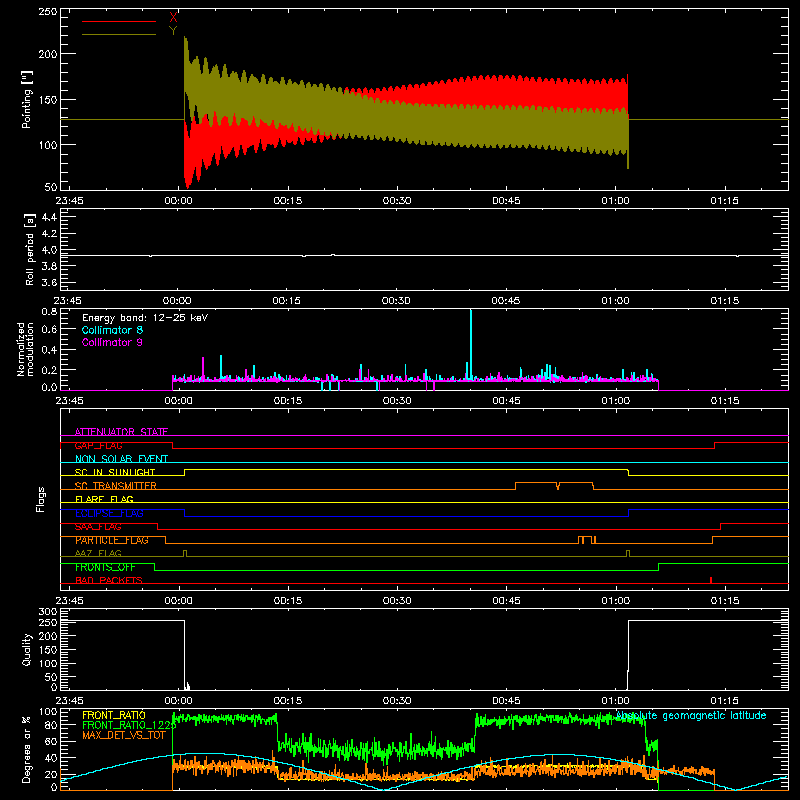
Task: Click 'Energy band: 12-25 keV' text
Action: click(145, 318)
